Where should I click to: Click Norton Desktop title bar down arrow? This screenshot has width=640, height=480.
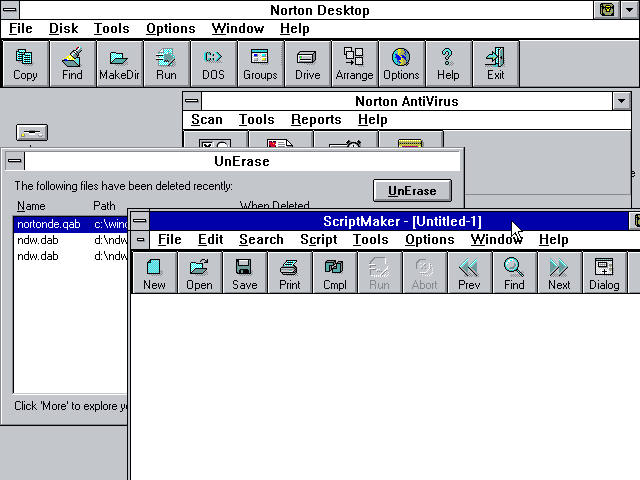629,10
